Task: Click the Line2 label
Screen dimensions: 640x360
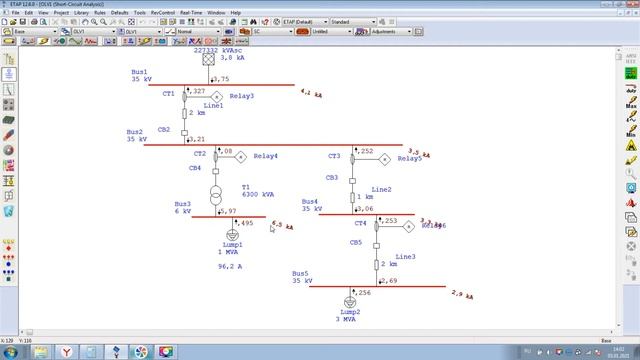Action: coord(381,189)
